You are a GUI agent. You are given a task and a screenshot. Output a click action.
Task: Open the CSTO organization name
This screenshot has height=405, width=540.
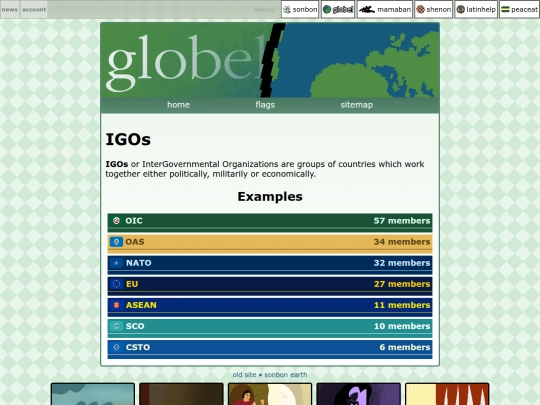pyautogui.click(x=138, y=347)
